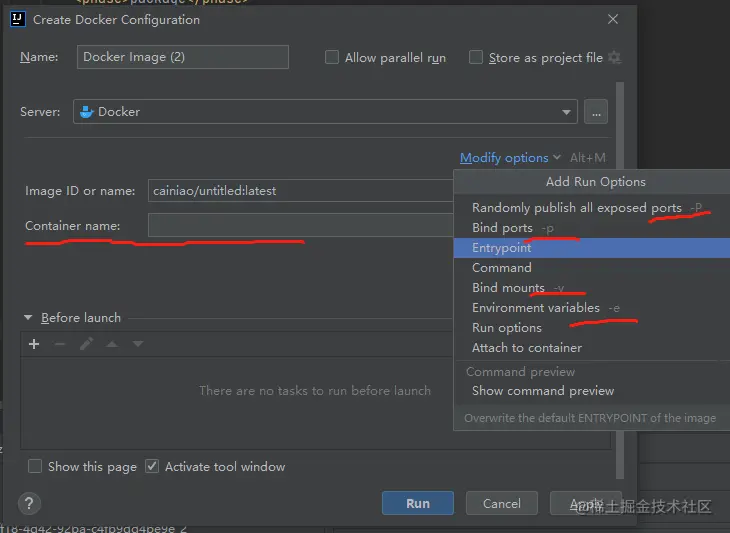
Task: Choose Attach to container option
Action: (592, 348)
